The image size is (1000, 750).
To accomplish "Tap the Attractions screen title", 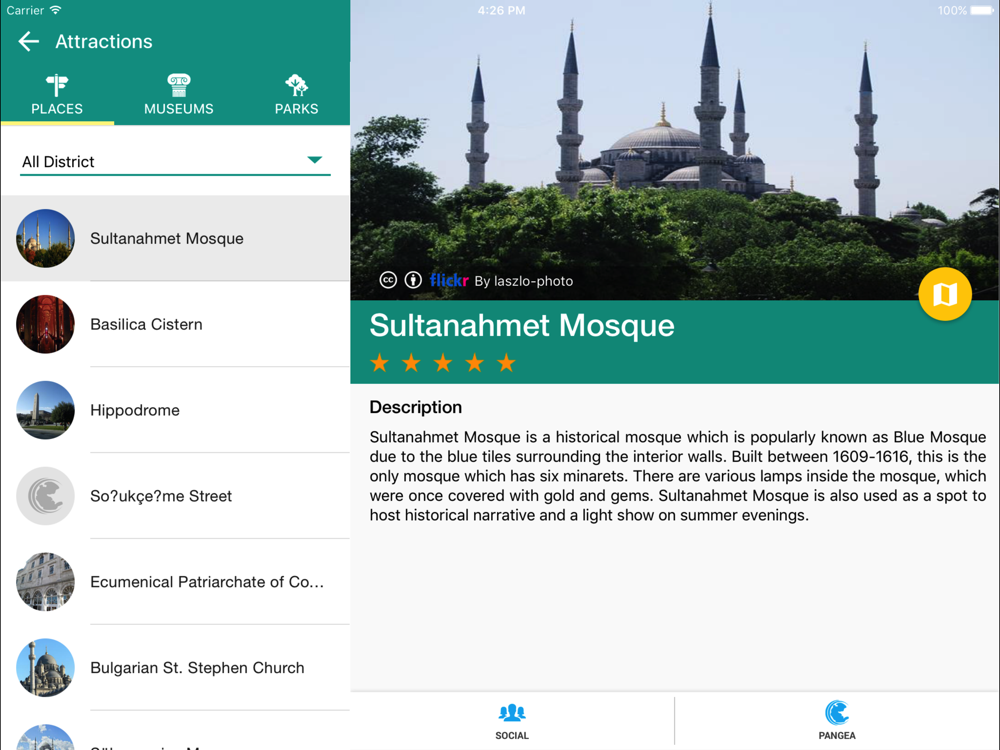I will point(104,41).
